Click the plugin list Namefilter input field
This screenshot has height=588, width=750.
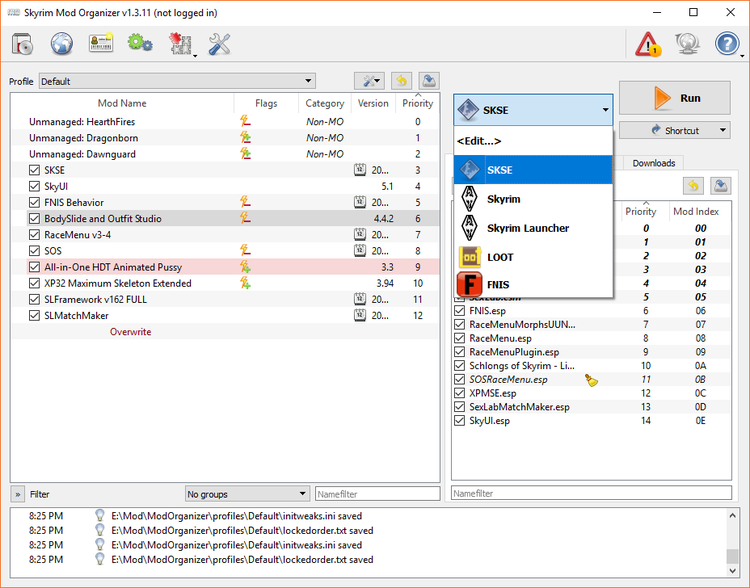point(591,493)
